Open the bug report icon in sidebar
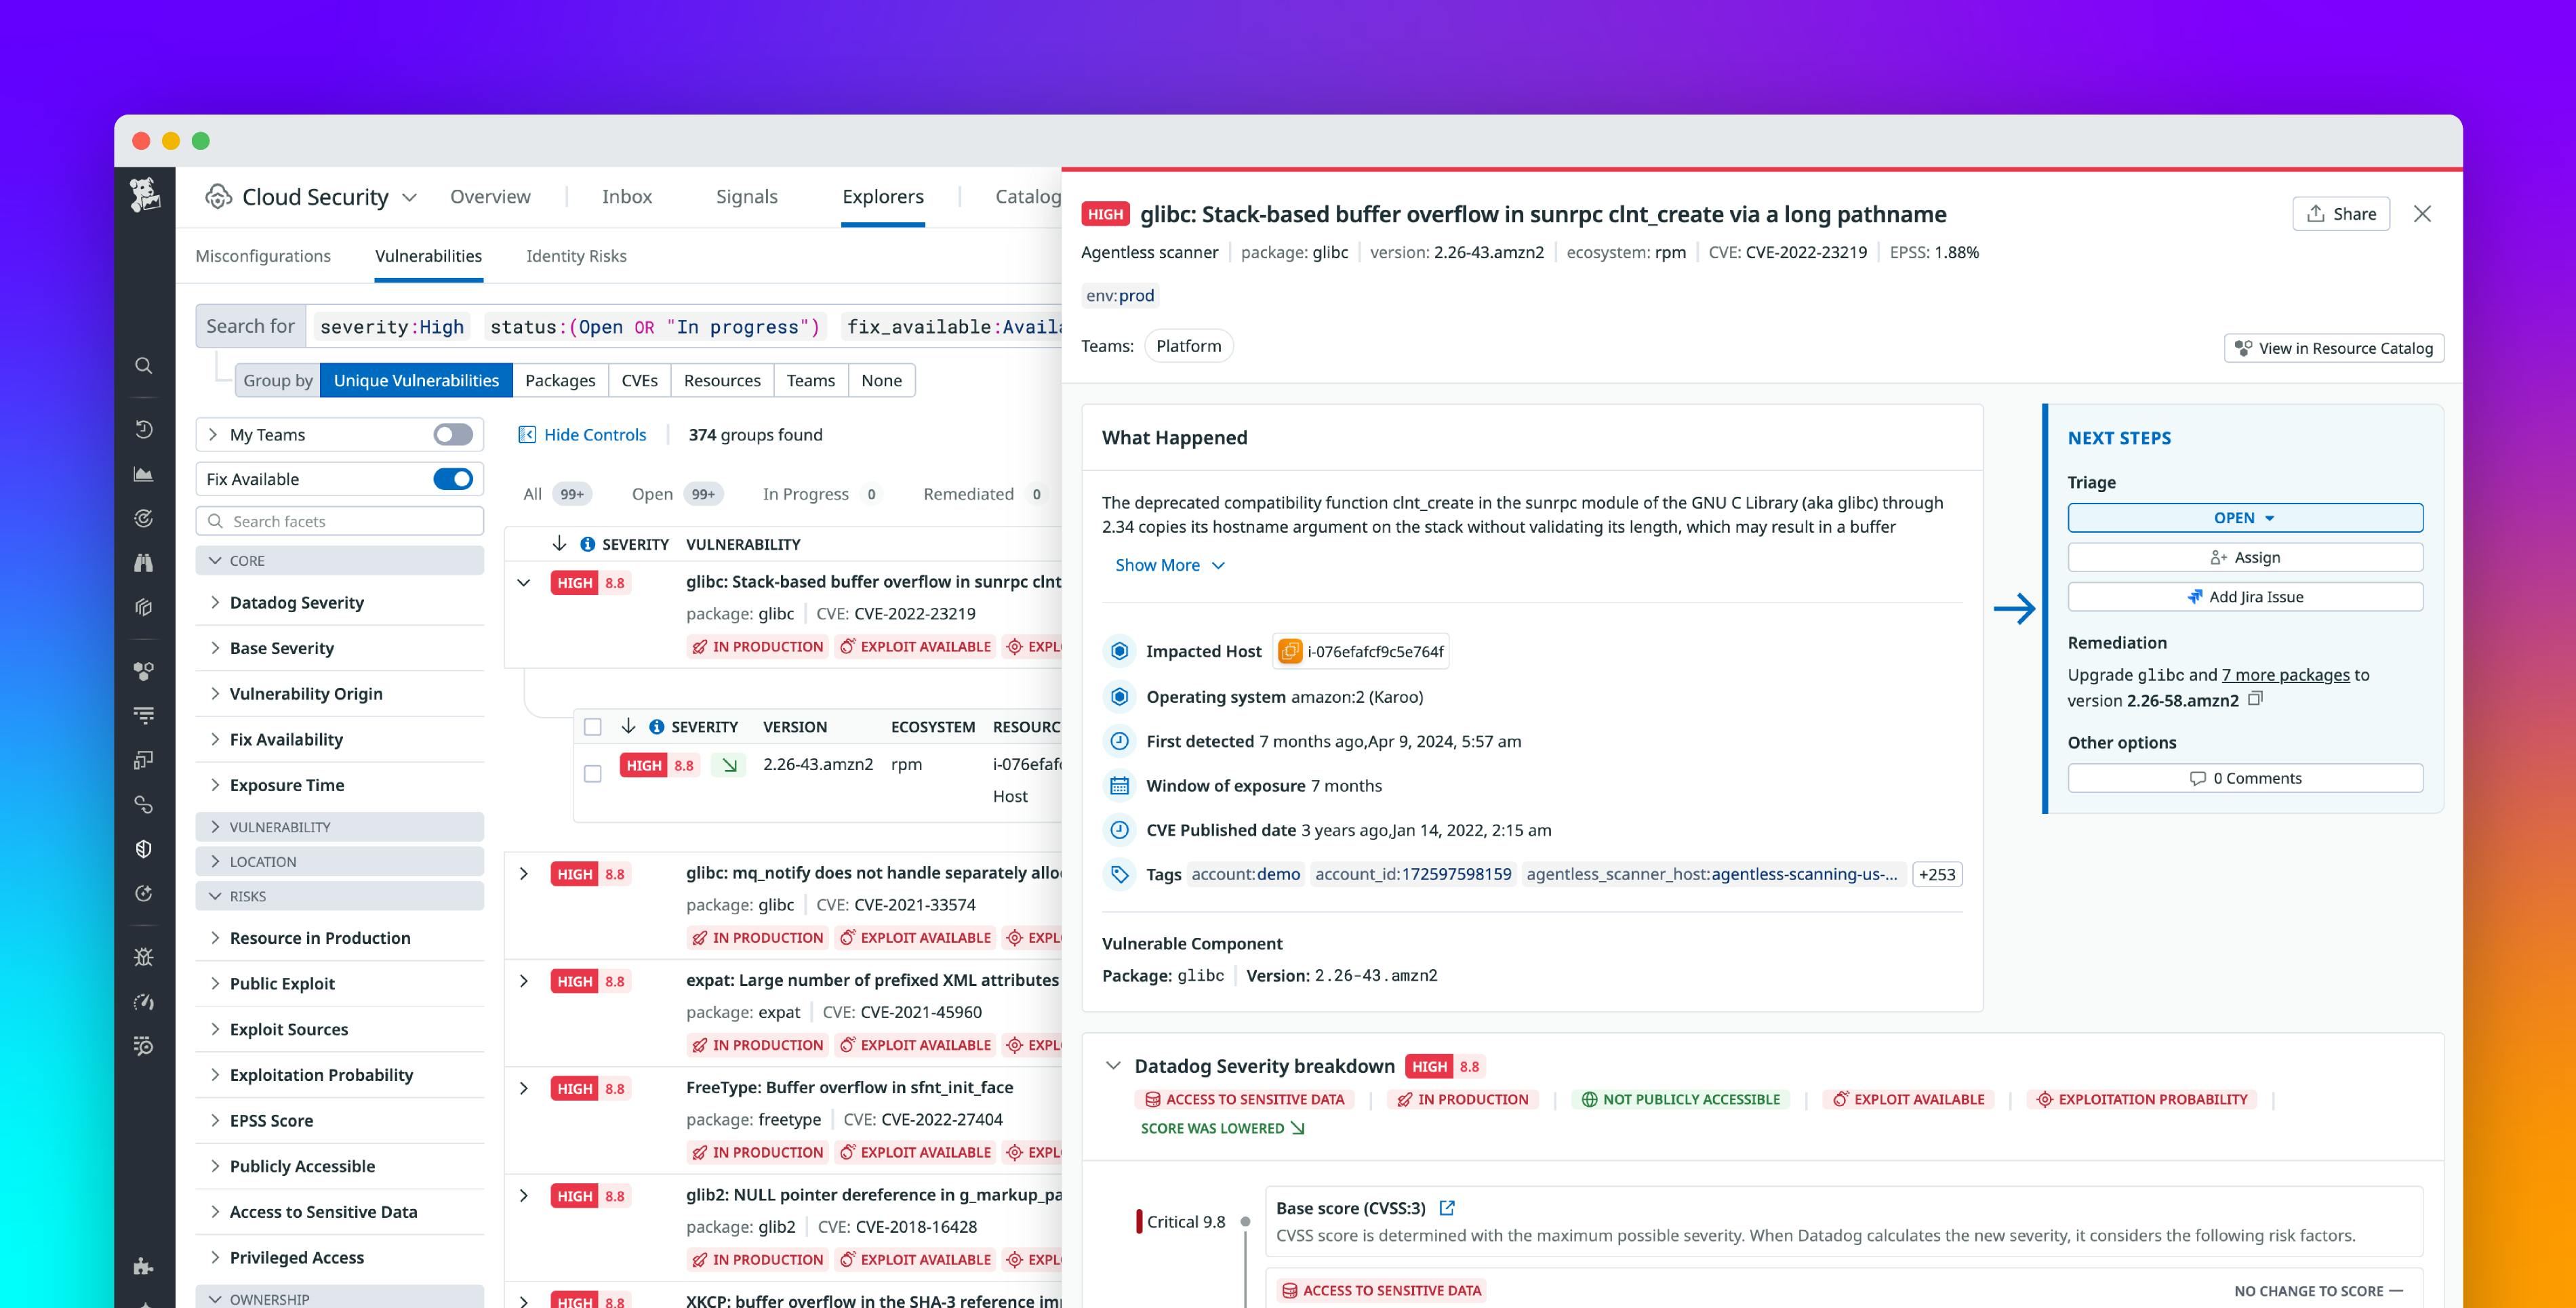2576x1308 pixels. (143, 957)
